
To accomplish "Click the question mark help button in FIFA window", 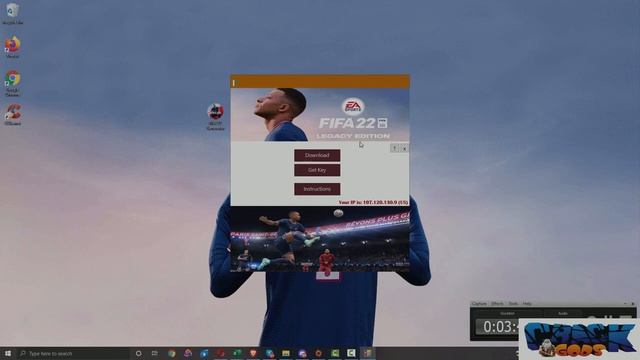I will 394,148.
